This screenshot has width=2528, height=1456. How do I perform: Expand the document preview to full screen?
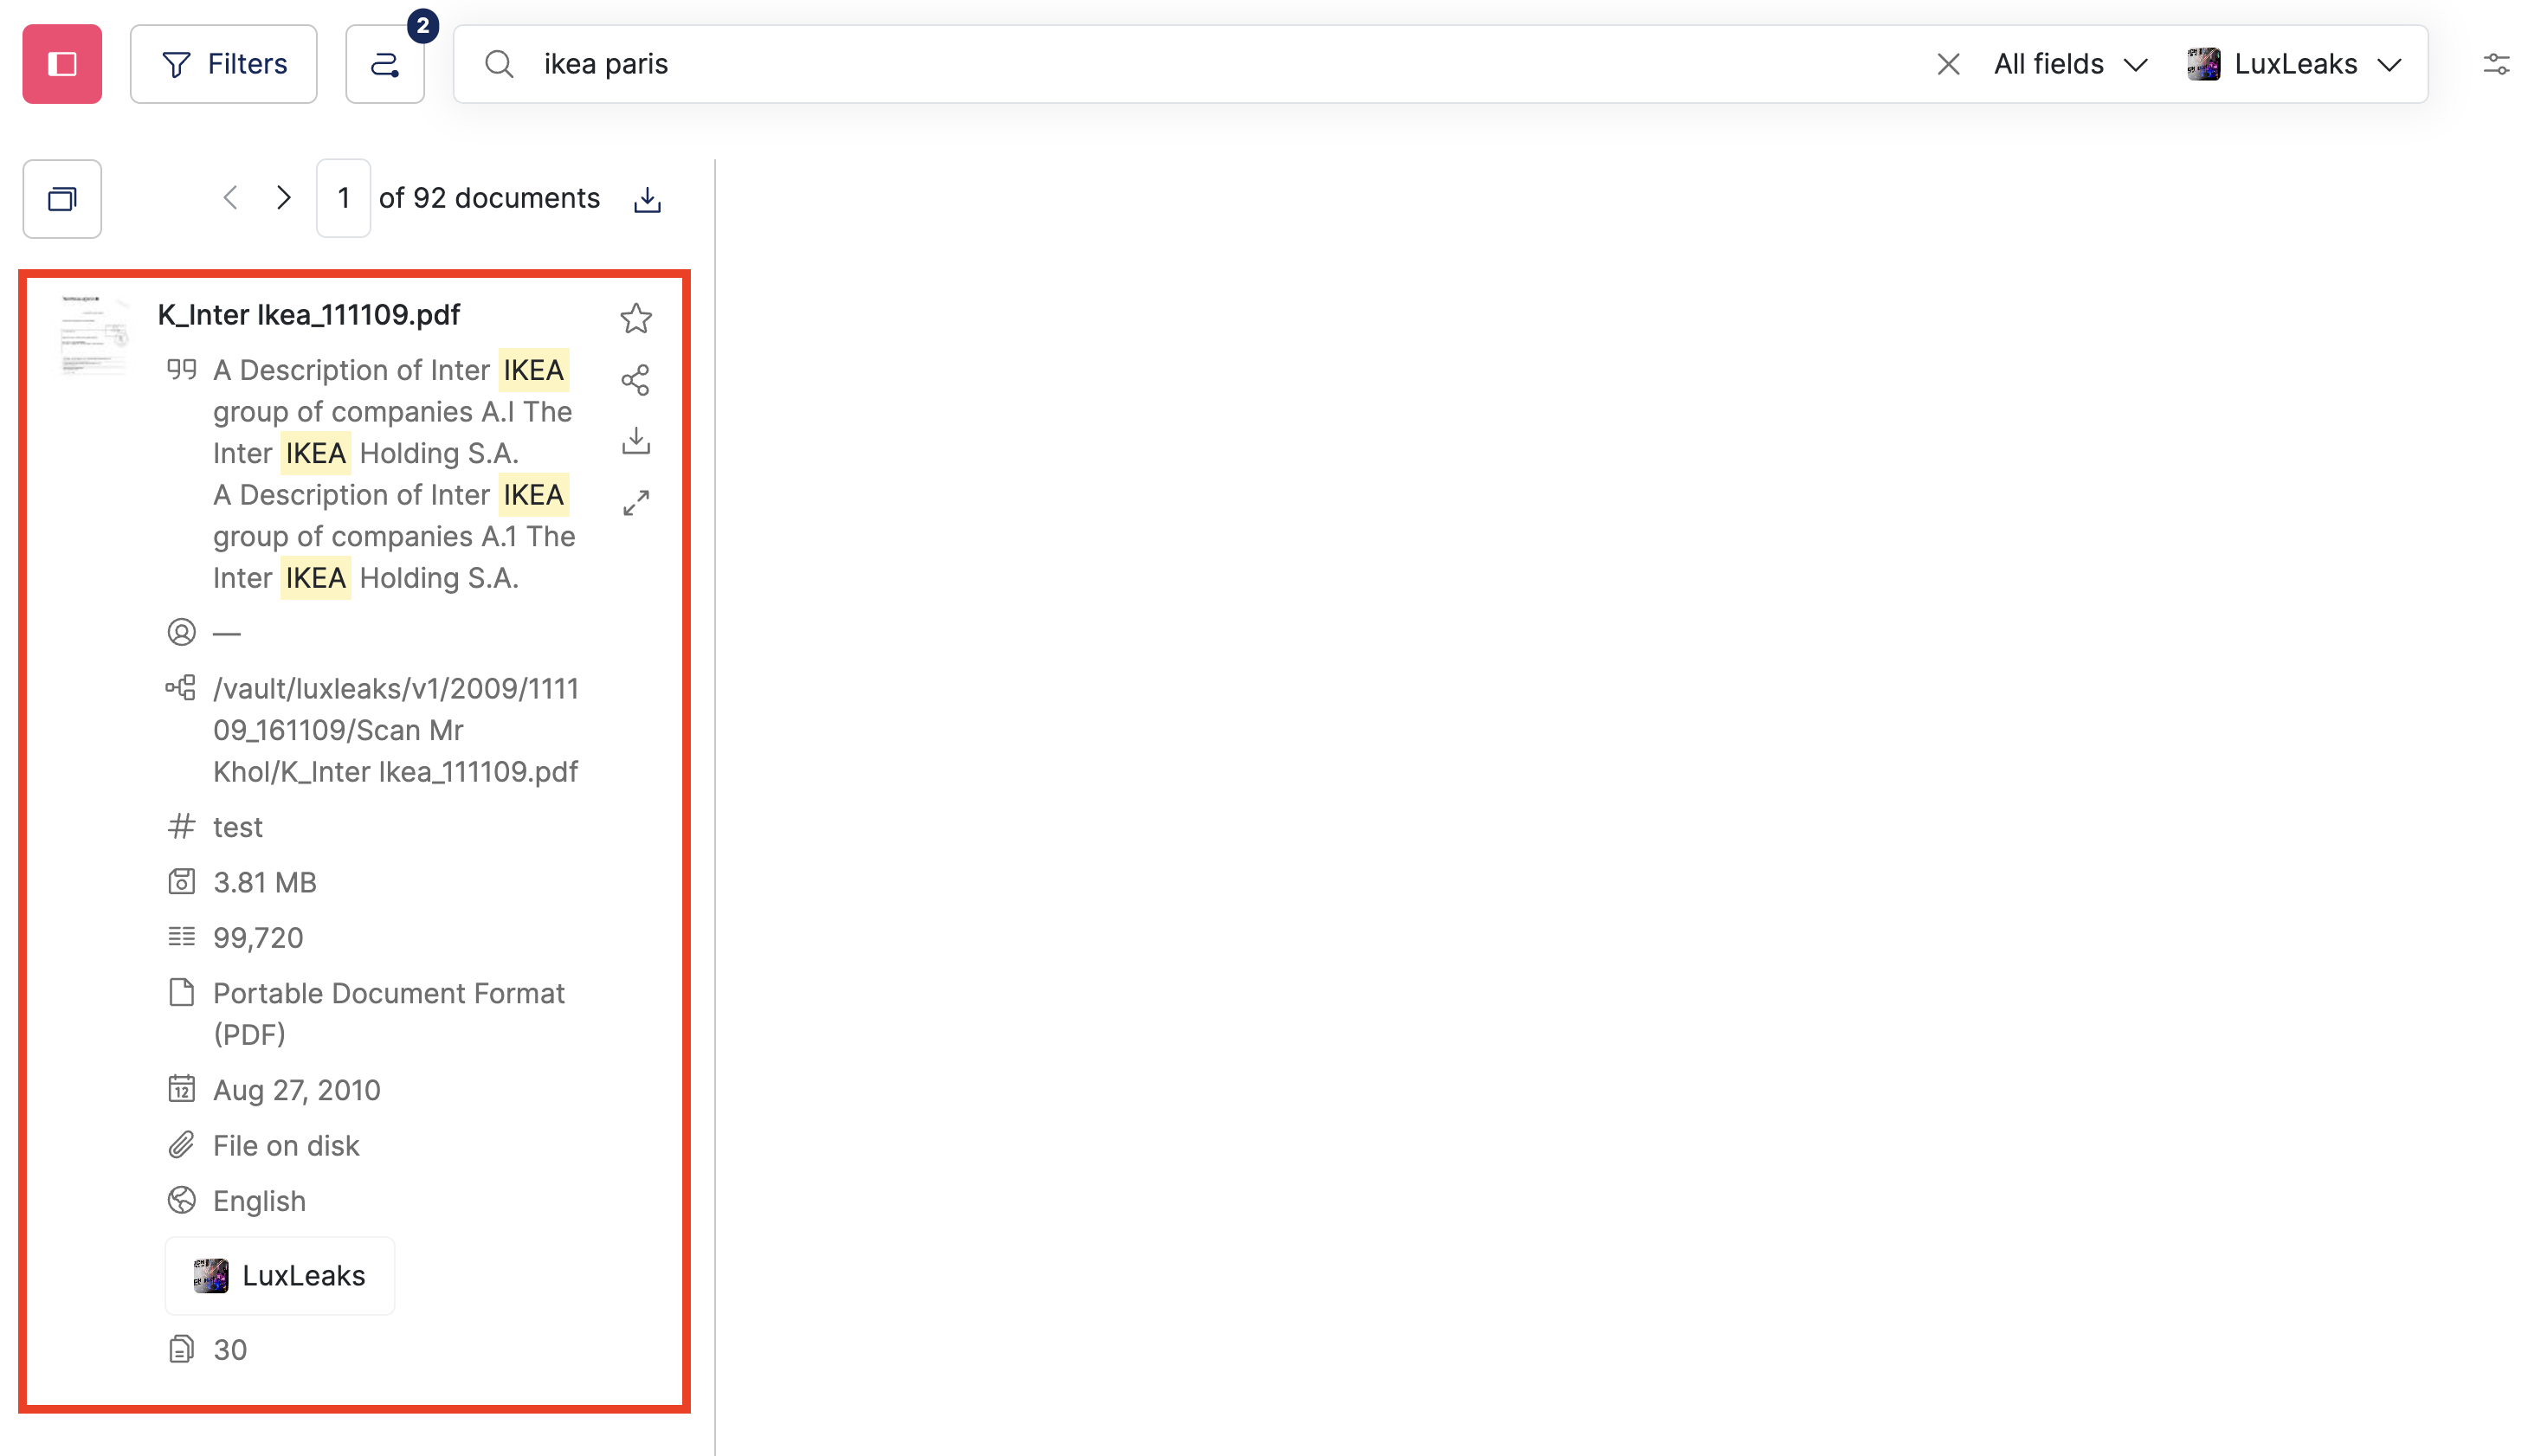(x=636, y=501)
